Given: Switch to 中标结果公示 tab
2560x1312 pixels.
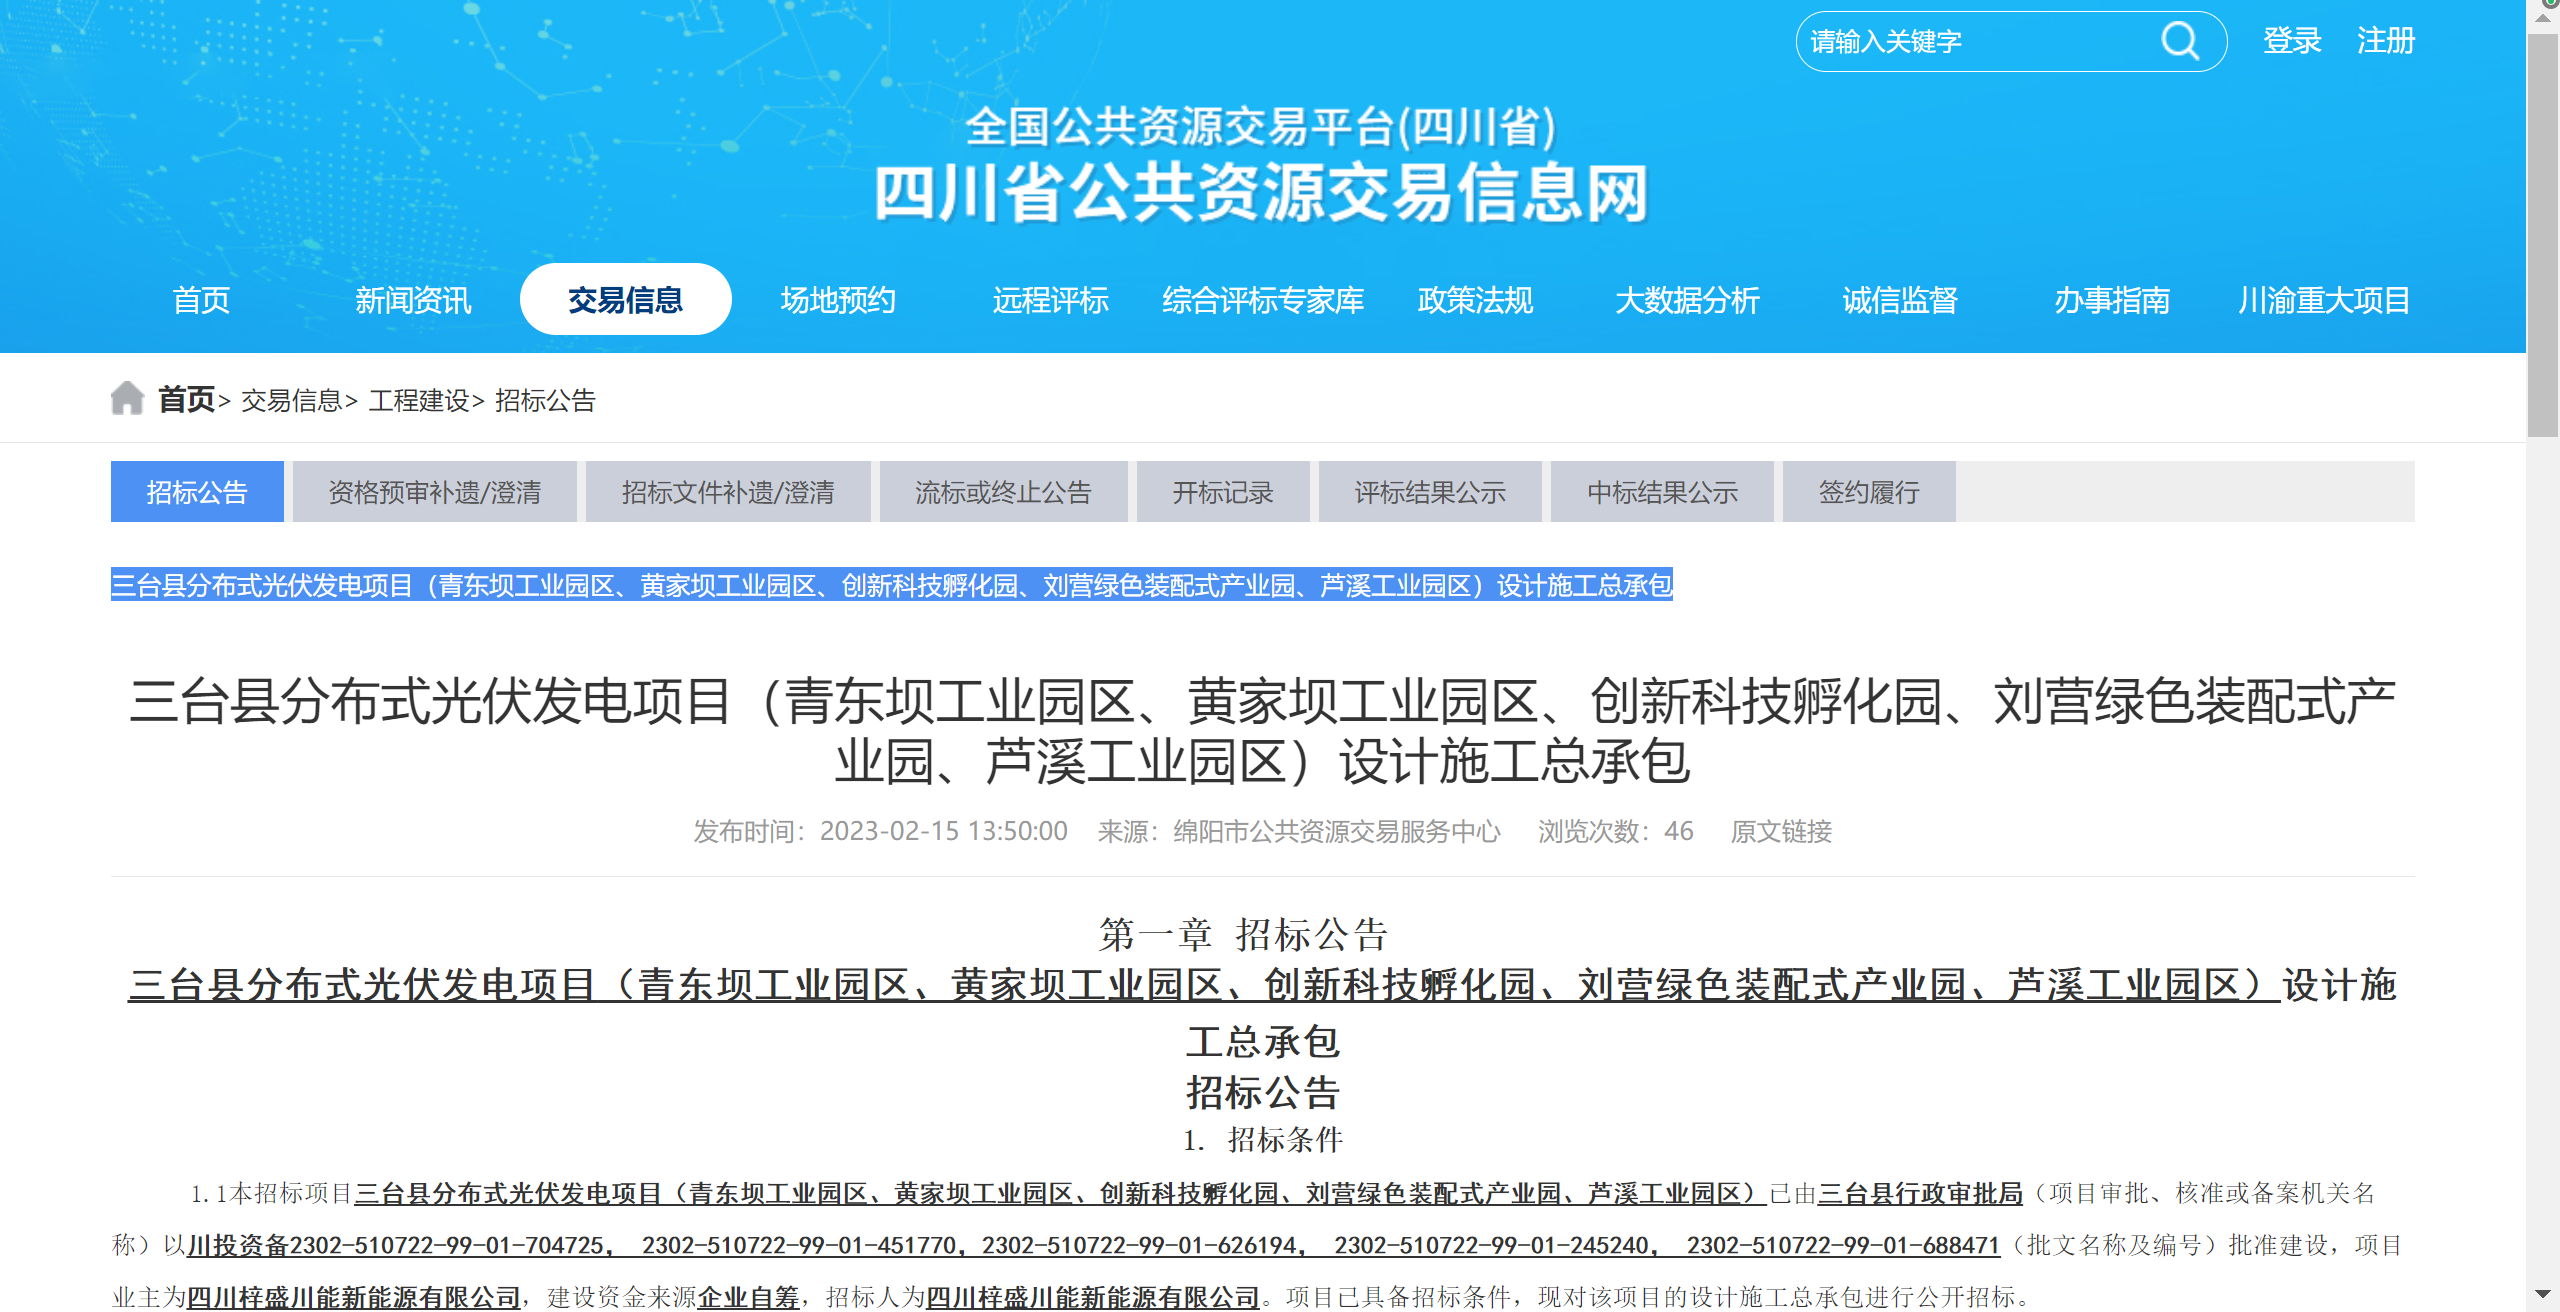Looking at the screenshot, I should (x=1662, y=492).
